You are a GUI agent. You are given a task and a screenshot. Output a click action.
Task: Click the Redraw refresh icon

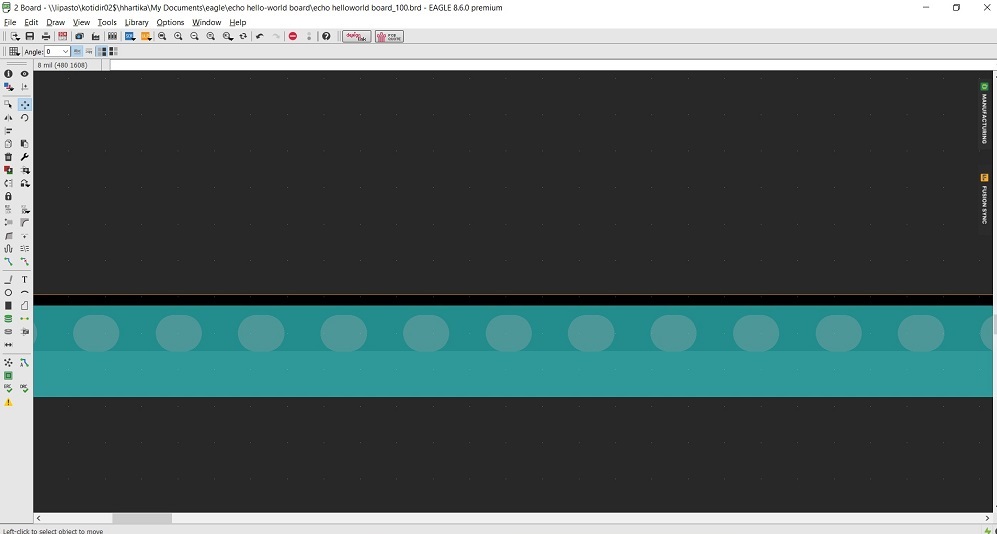(243, 36)
